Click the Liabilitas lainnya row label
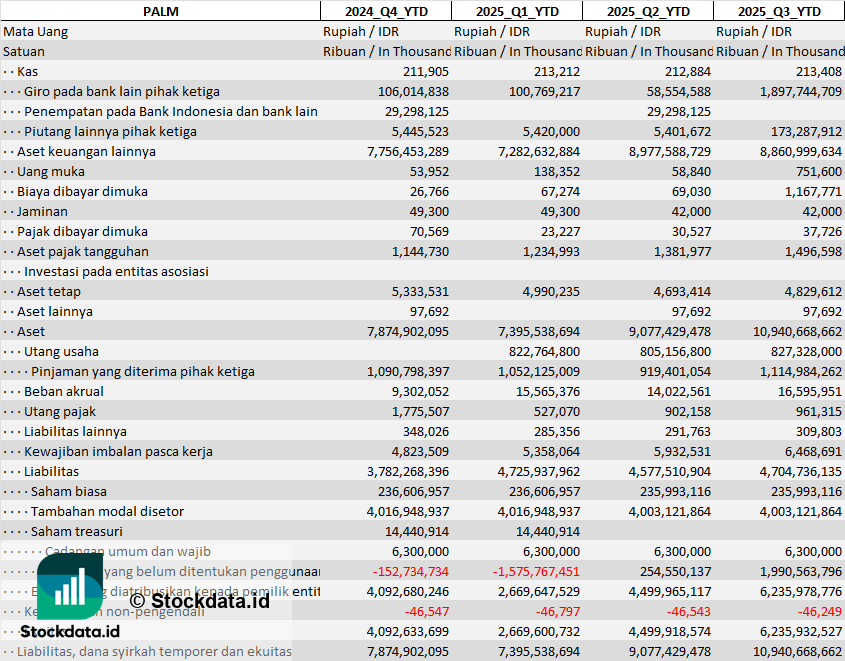Viewport: 845px width, 661px height. tap(75, 431)
